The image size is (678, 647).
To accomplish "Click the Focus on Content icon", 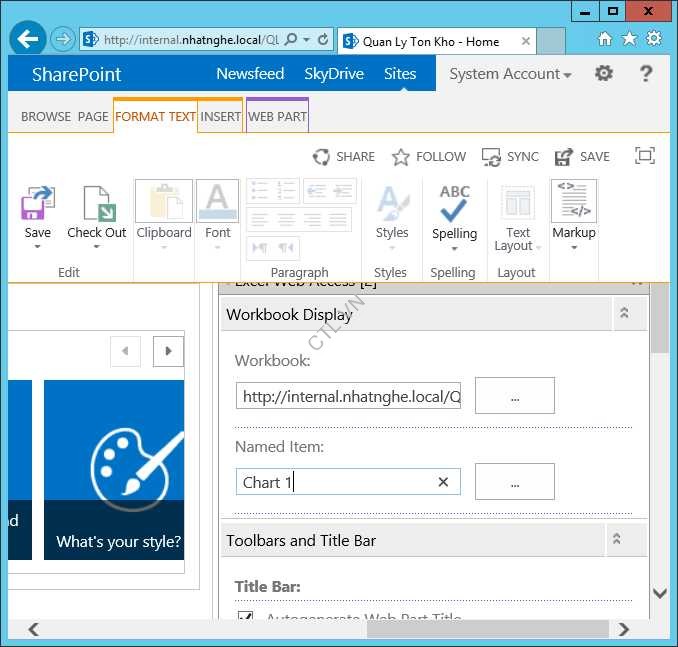I will [645, 156].
